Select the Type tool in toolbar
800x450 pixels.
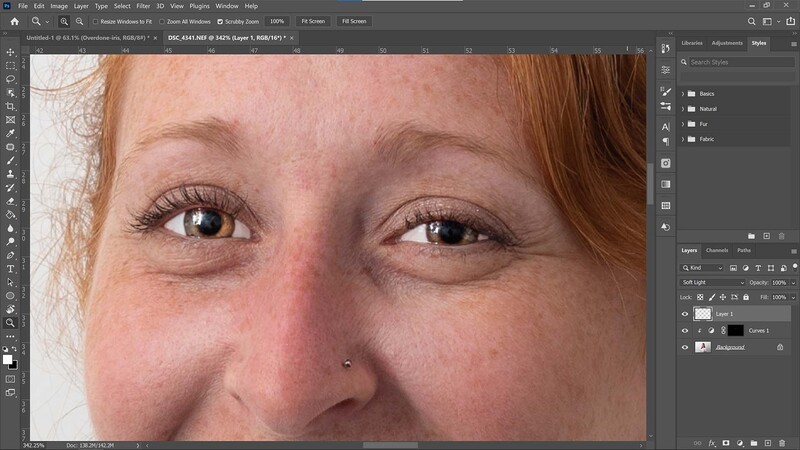pyautogui.click(x=10, y=269)
